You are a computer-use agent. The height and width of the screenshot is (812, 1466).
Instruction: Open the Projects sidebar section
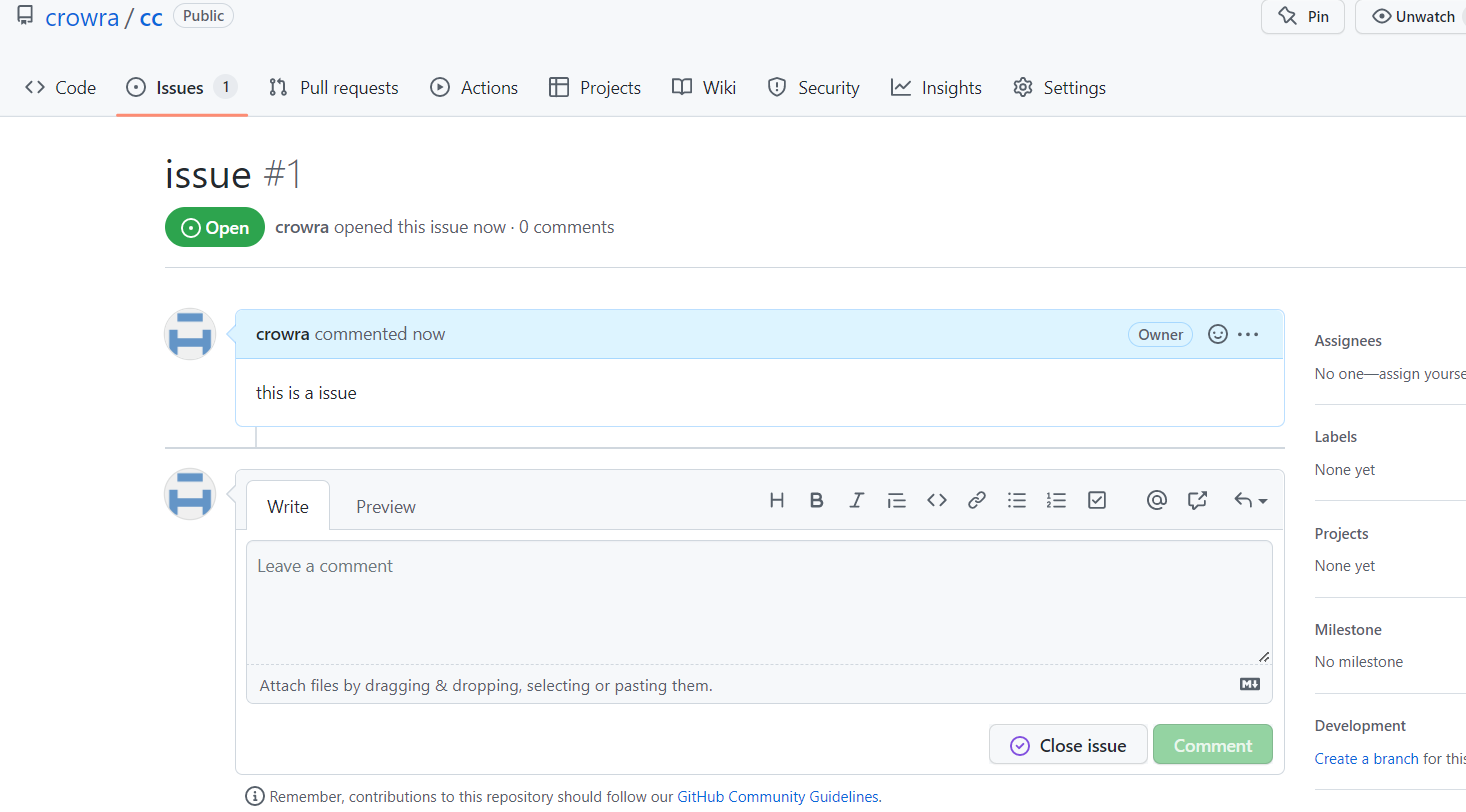click(1341, 534)
